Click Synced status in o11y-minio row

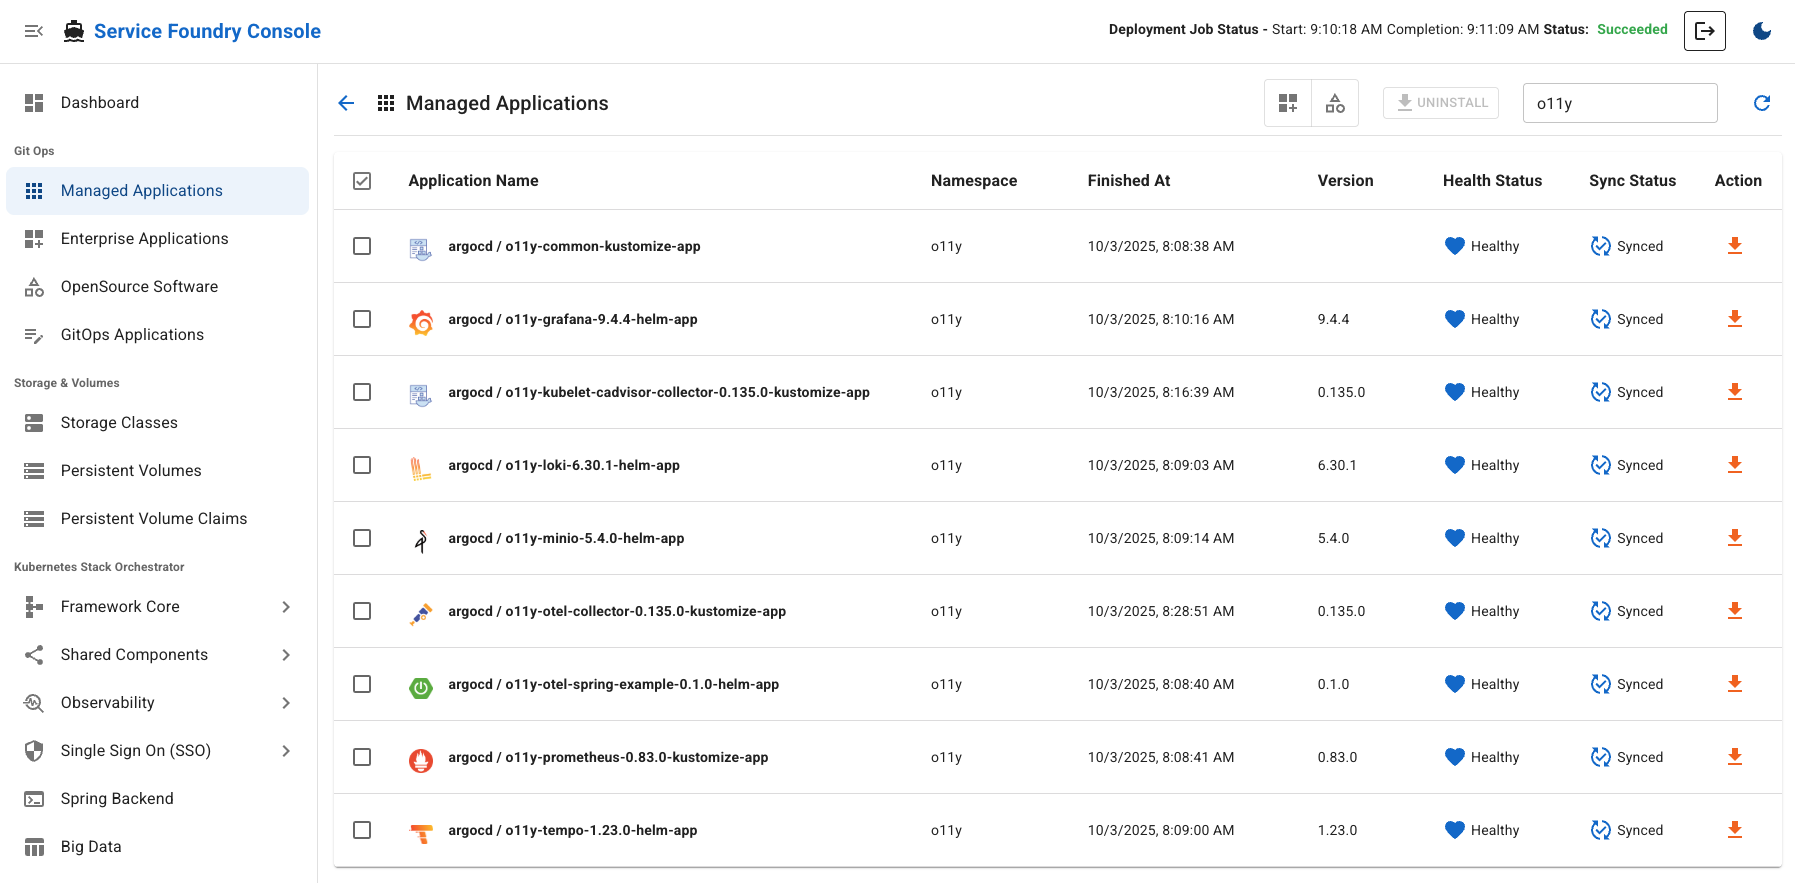[x=1627, y=538]
